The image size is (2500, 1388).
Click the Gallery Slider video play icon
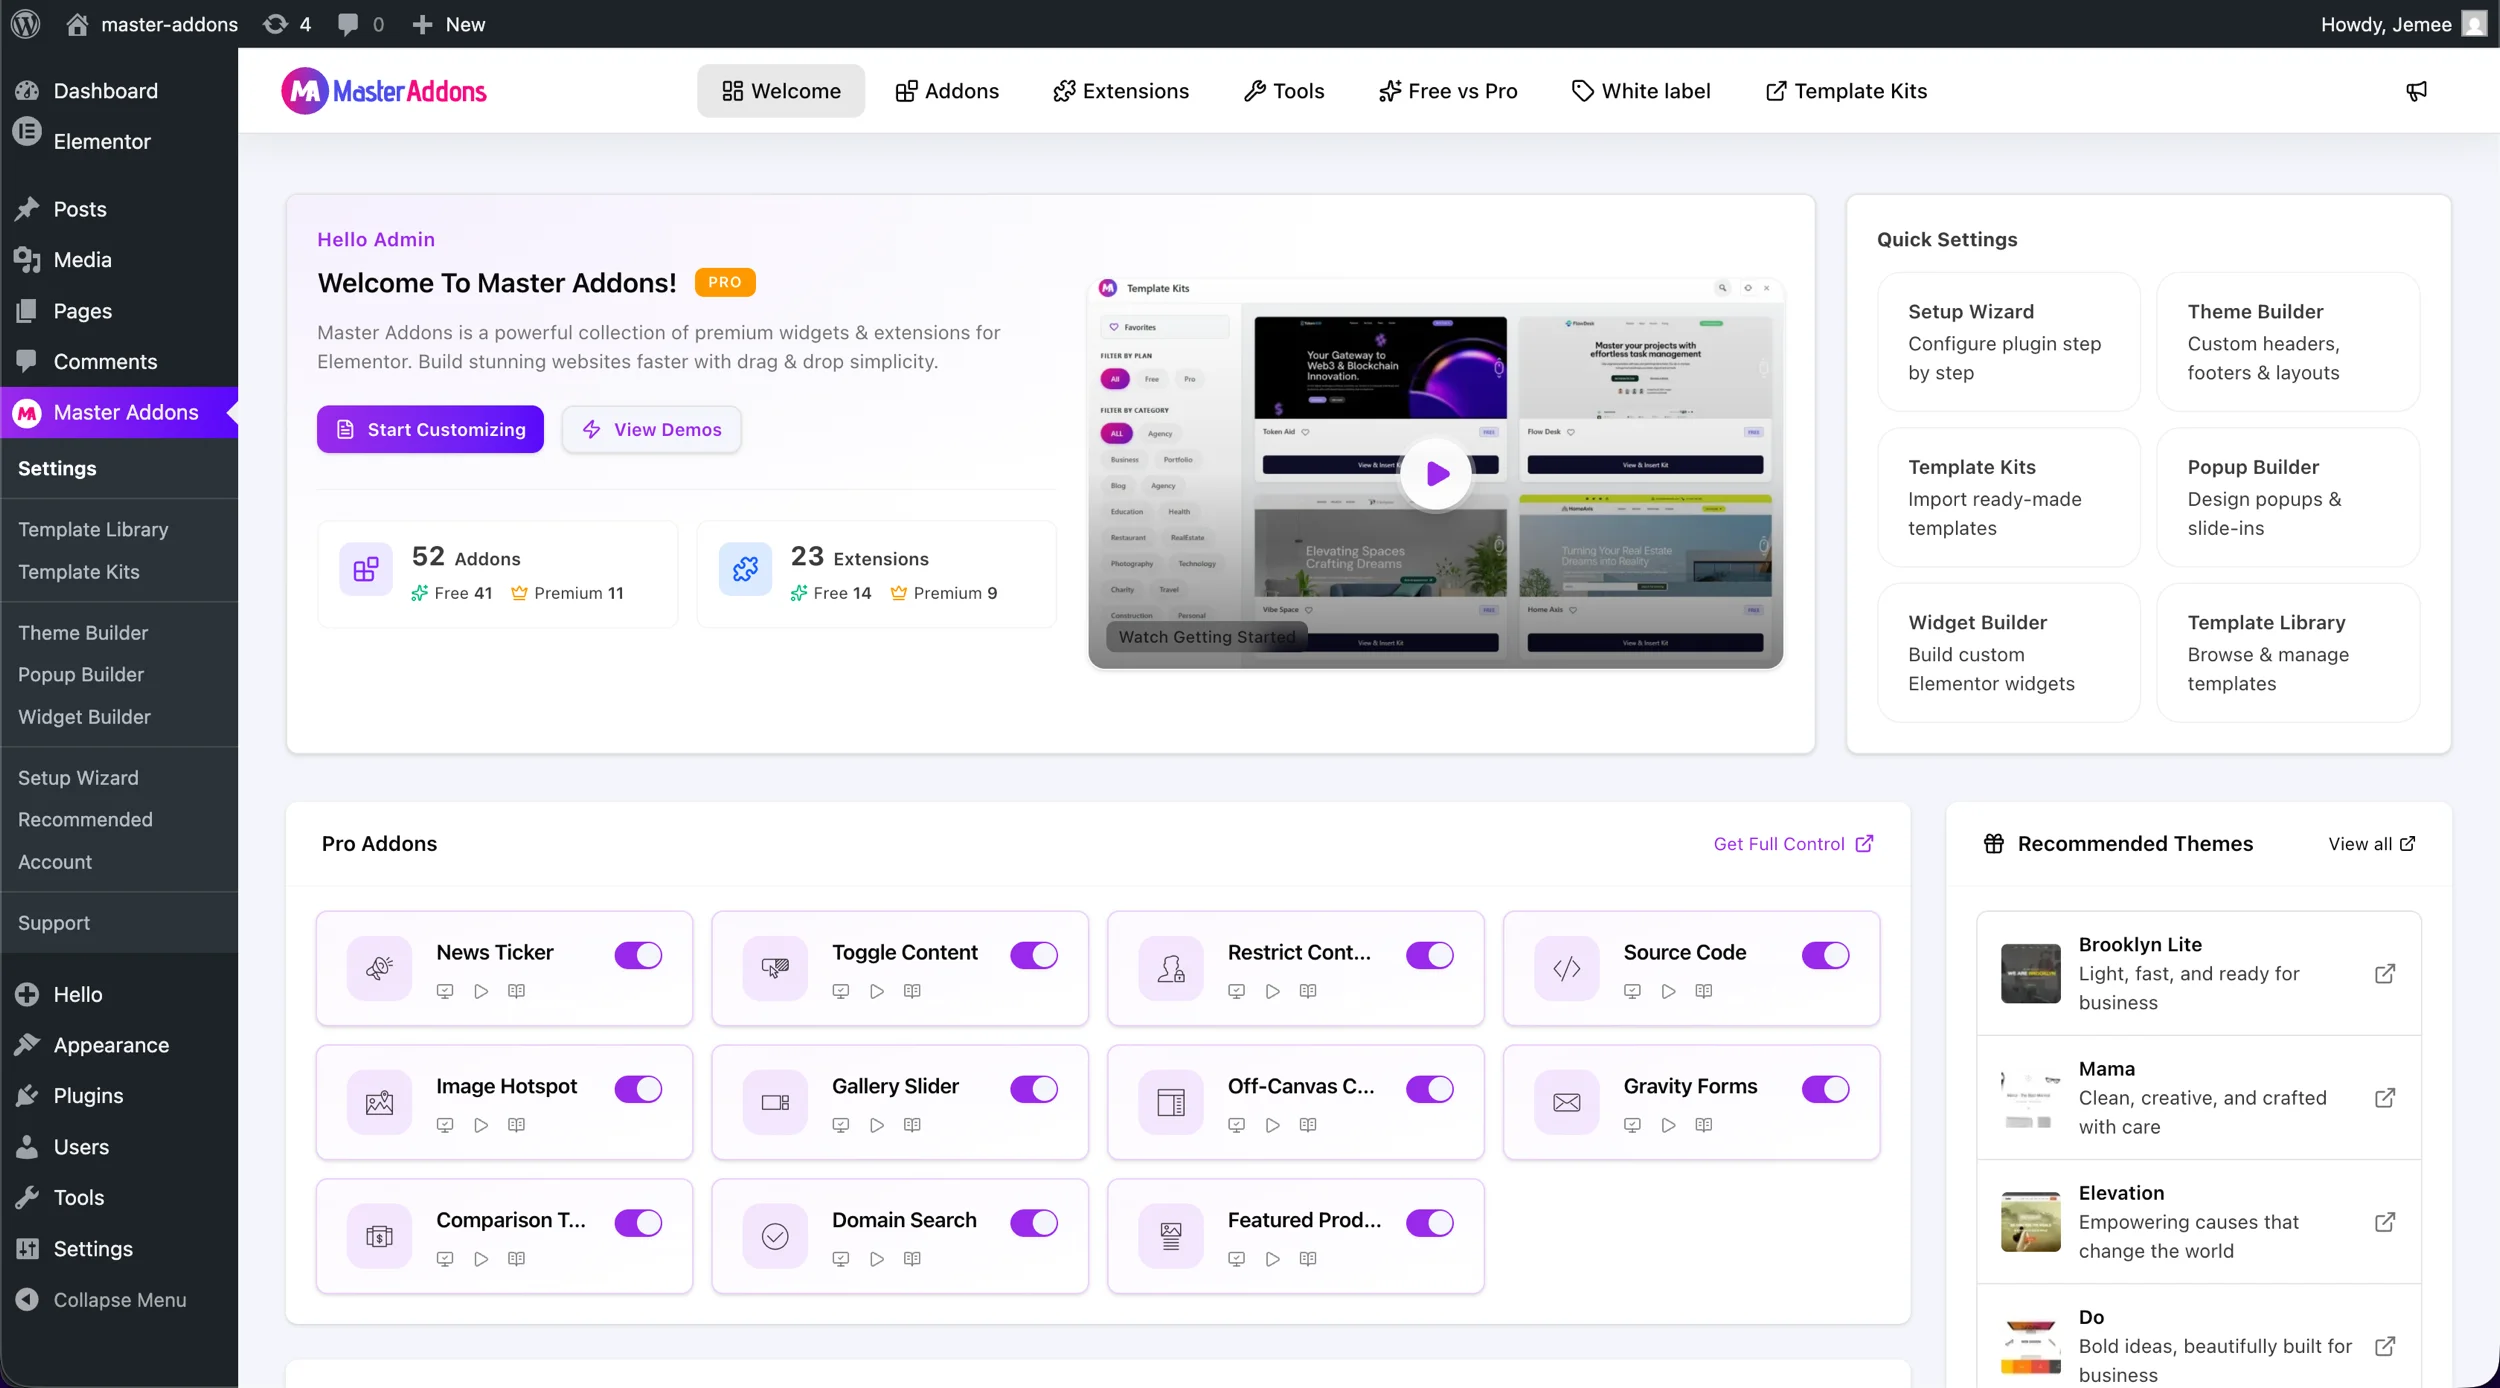click(x=877, y=1125)
